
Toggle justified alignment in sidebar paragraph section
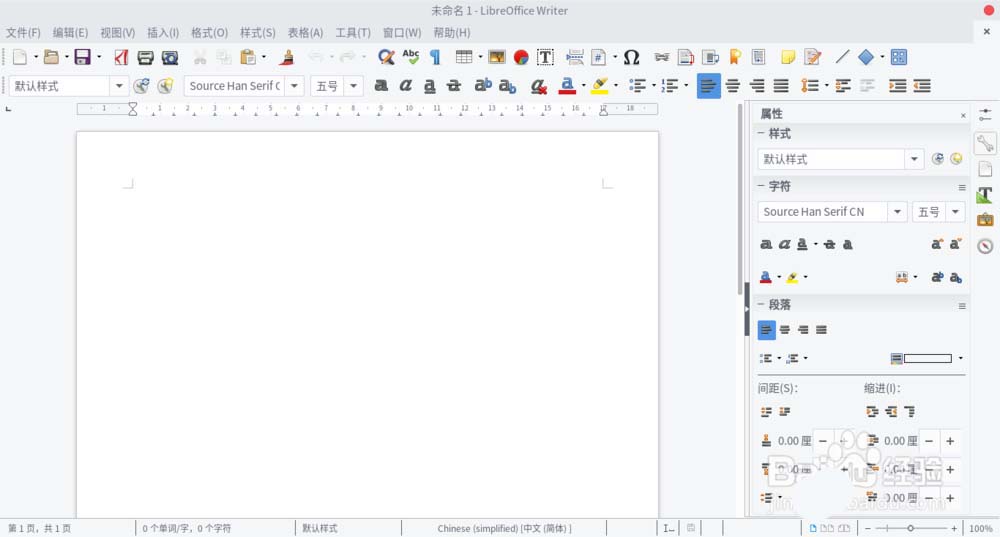pyautogui.click(x=821, y=330)
